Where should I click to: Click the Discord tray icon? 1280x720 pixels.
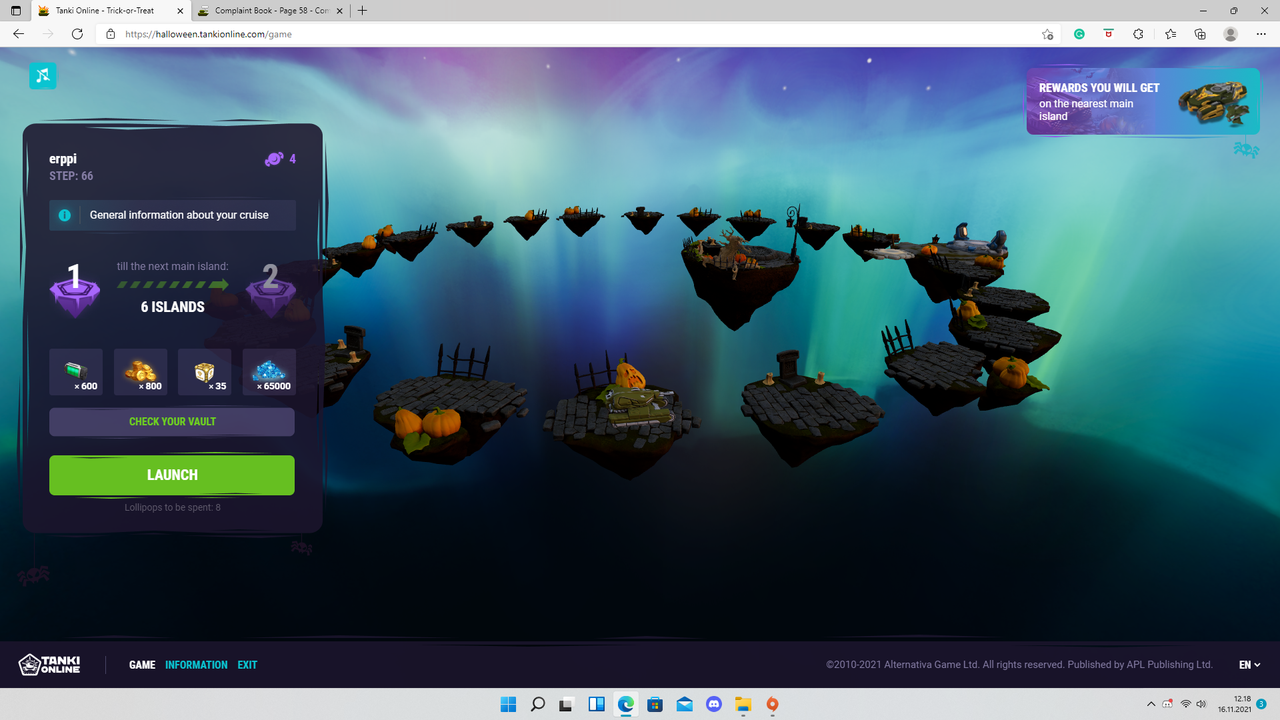point(1167,704)
